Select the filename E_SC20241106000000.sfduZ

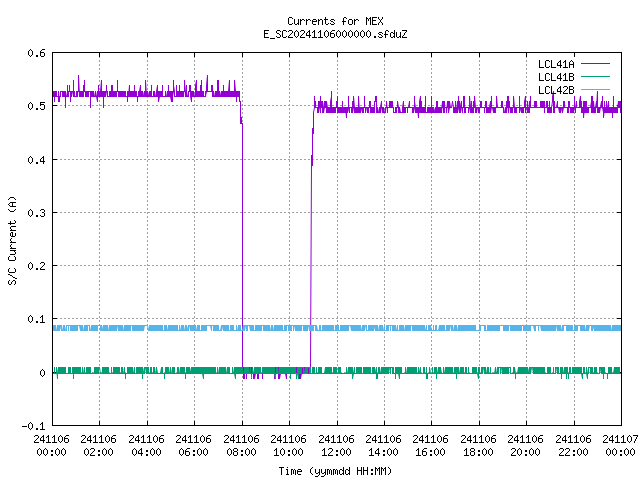tap(335, 34)
